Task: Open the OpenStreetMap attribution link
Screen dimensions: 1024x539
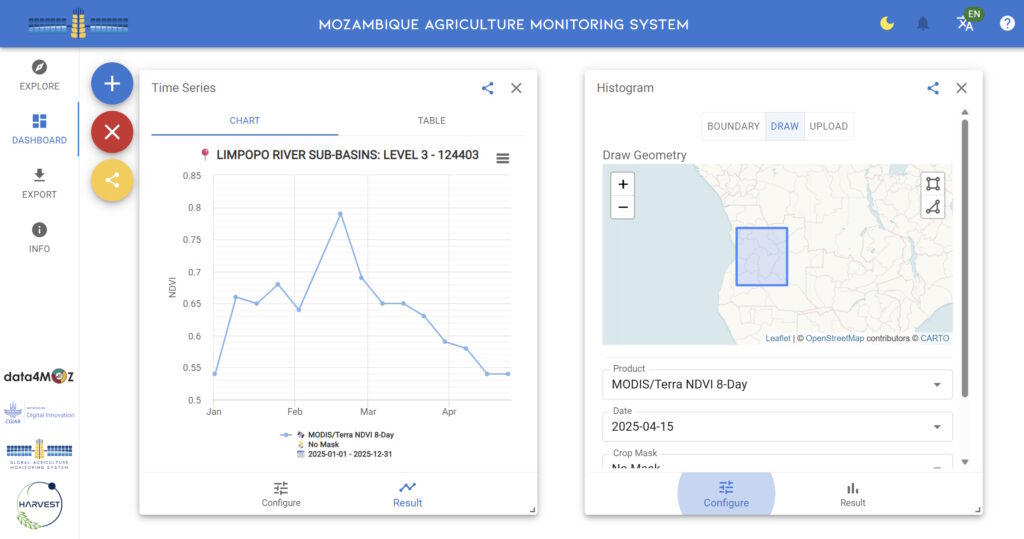Action: click(834, 338)
